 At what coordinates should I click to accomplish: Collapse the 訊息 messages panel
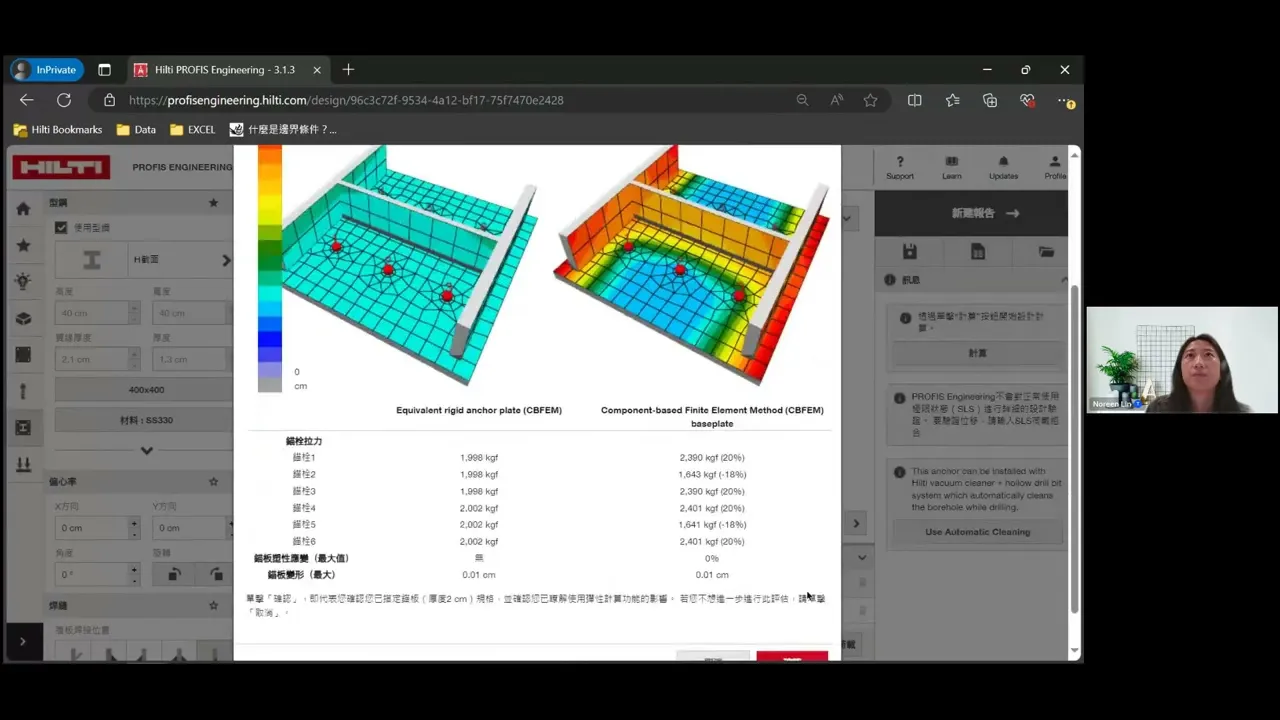[x=1064, y=280]
